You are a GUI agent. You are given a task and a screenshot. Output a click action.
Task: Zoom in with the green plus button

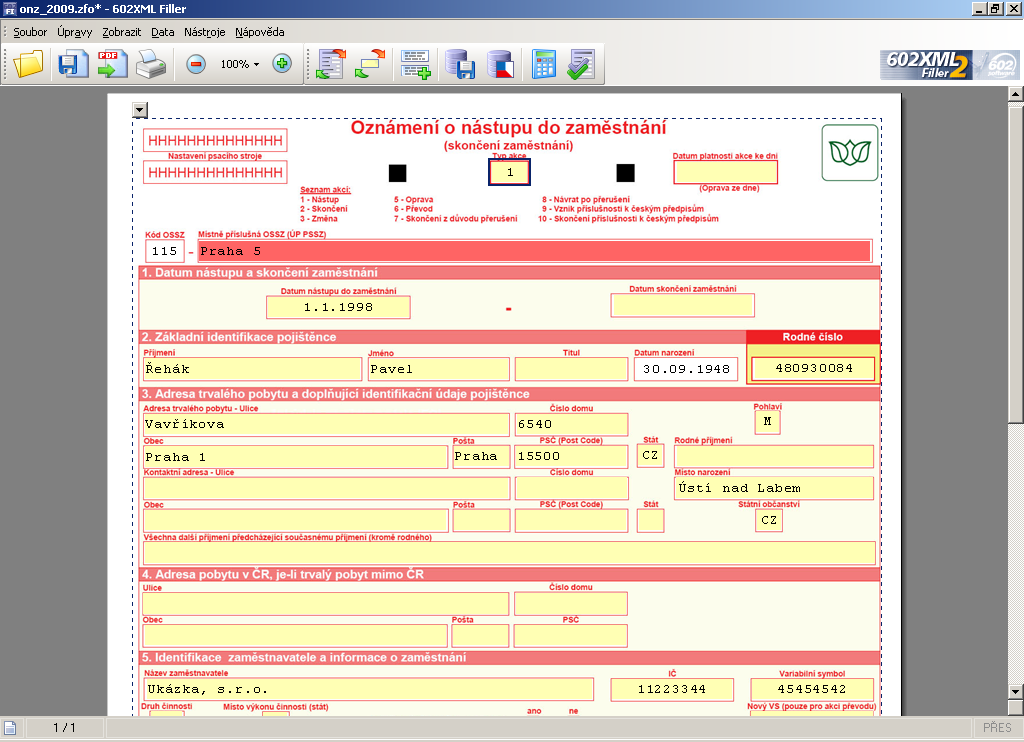click(x=282, y=64)
